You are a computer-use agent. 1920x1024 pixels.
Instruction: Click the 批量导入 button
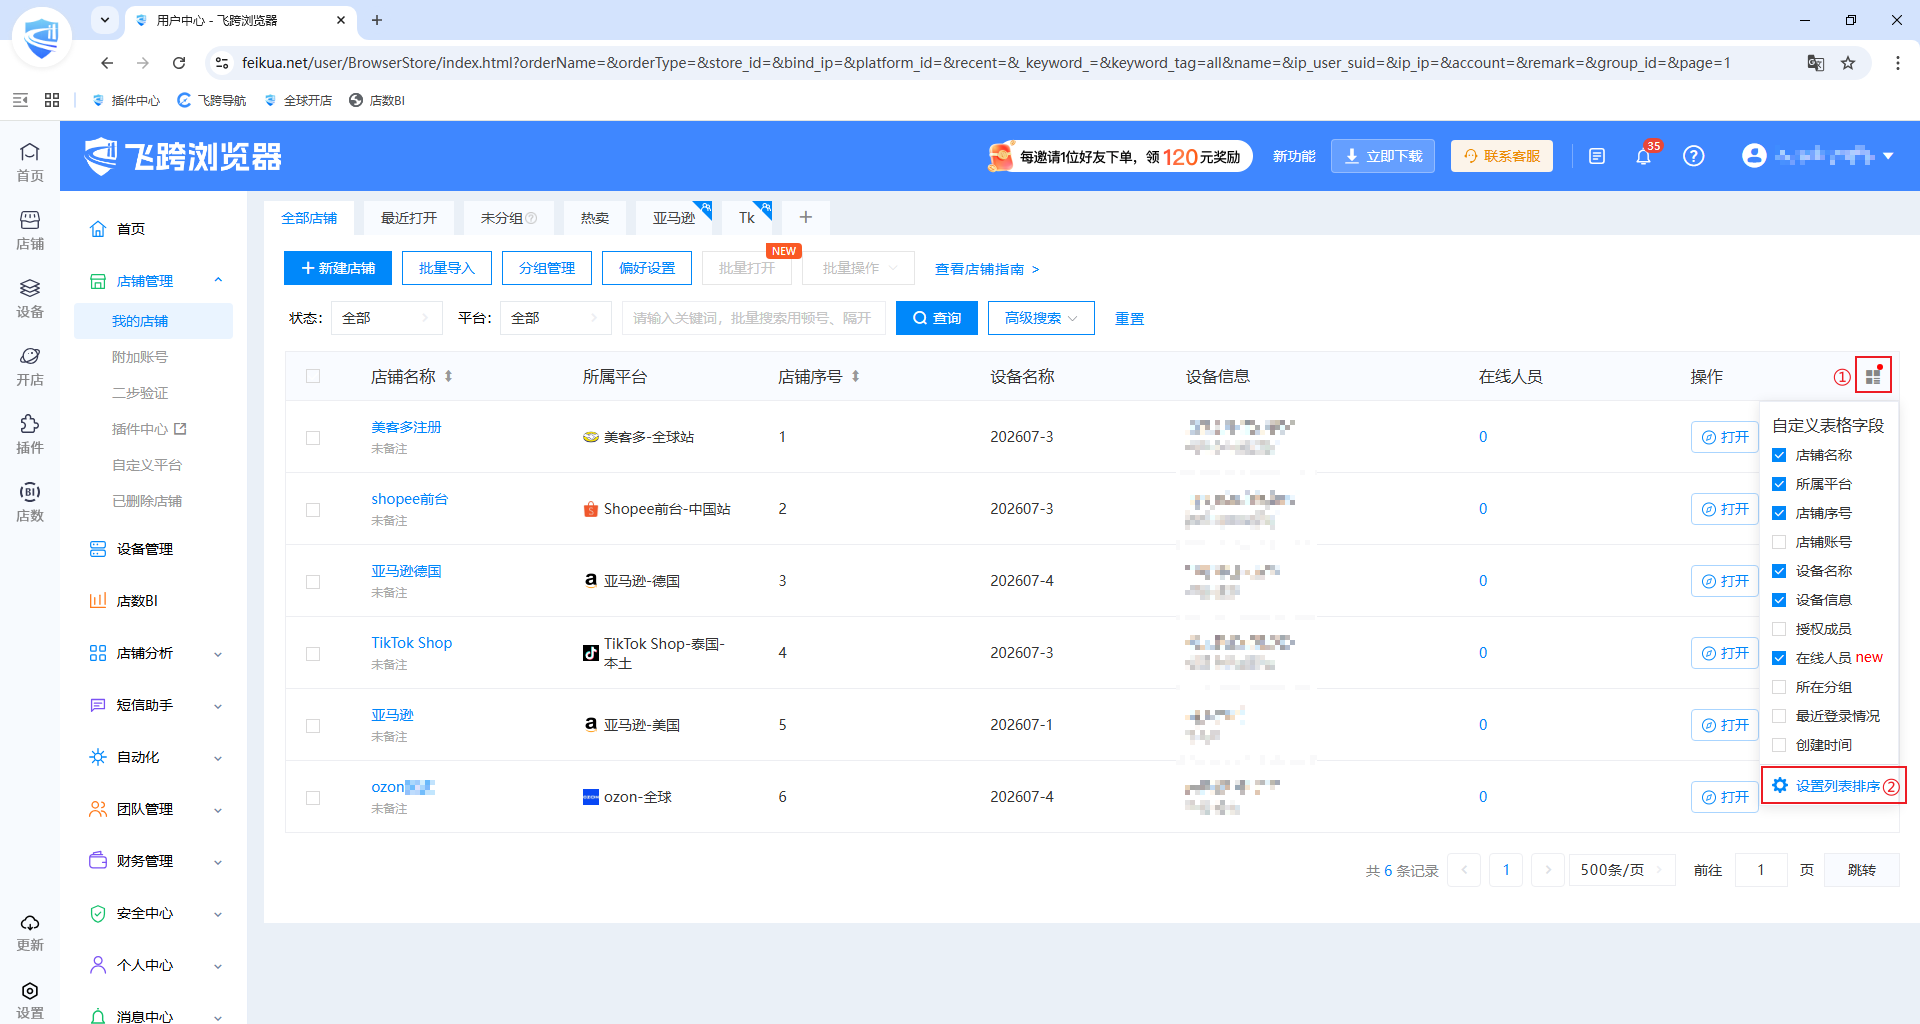point(447,268)
